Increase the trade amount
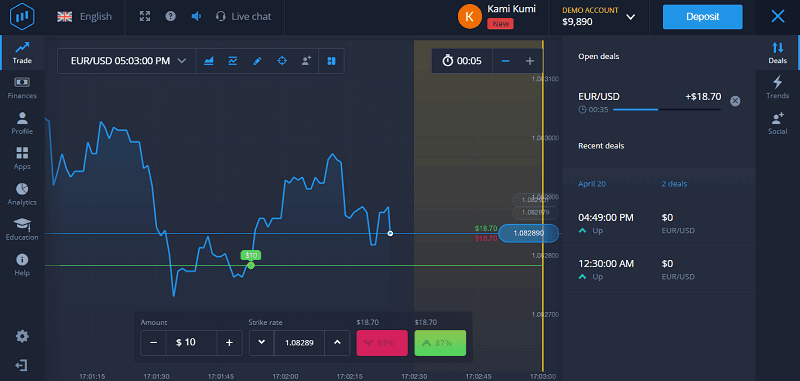Viewport: 800px width, 381px height. [230, 343]
